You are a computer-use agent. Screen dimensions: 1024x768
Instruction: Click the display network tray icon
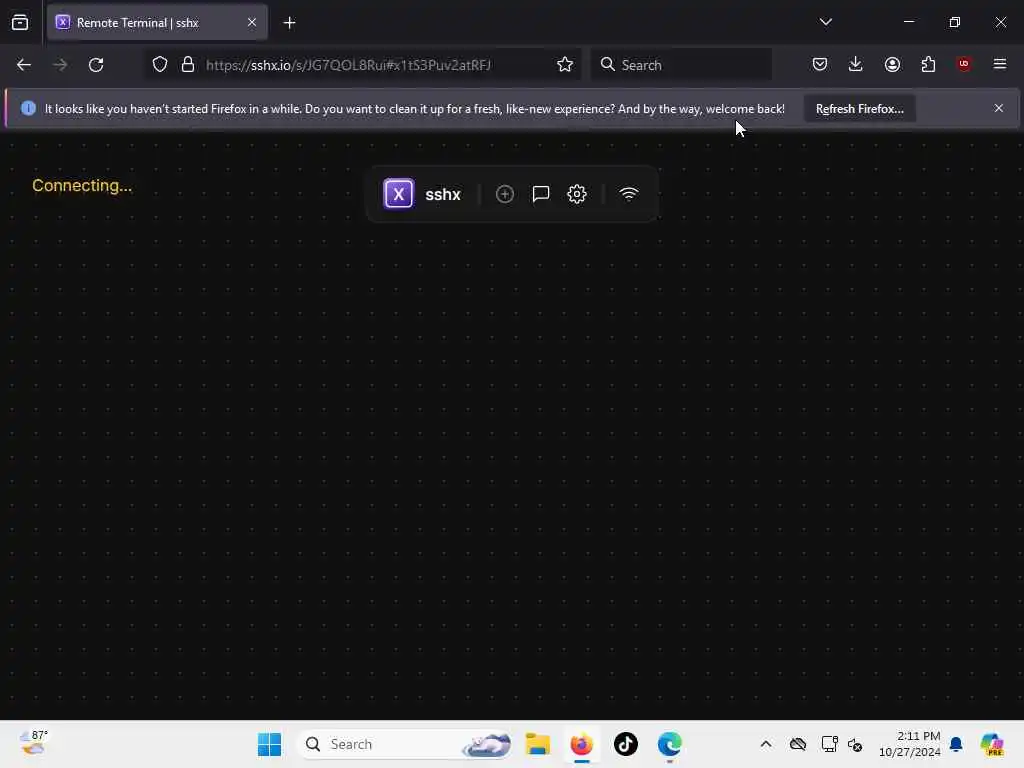[x=829, y=744]
